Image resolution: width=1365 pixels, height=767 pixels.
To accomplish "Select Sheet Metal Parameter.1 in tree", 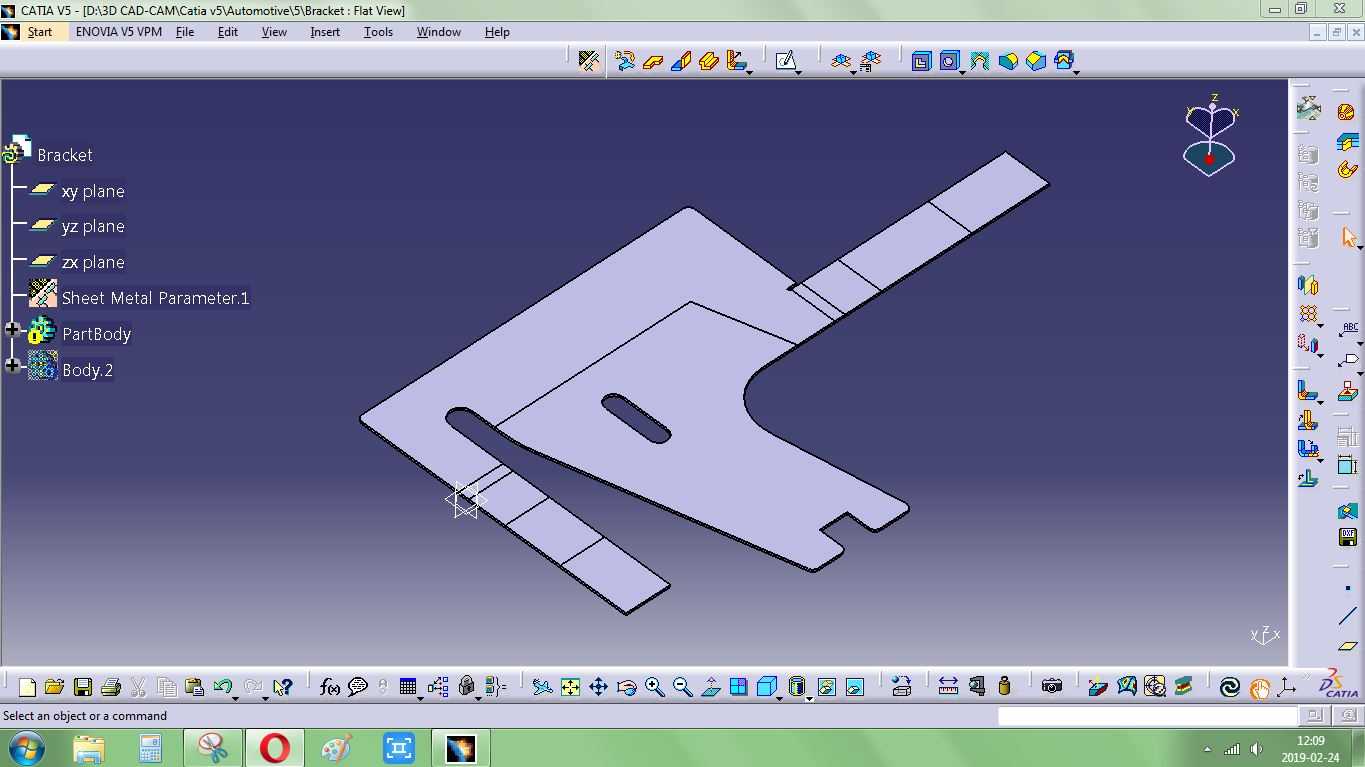I will (x=155, y=298).
